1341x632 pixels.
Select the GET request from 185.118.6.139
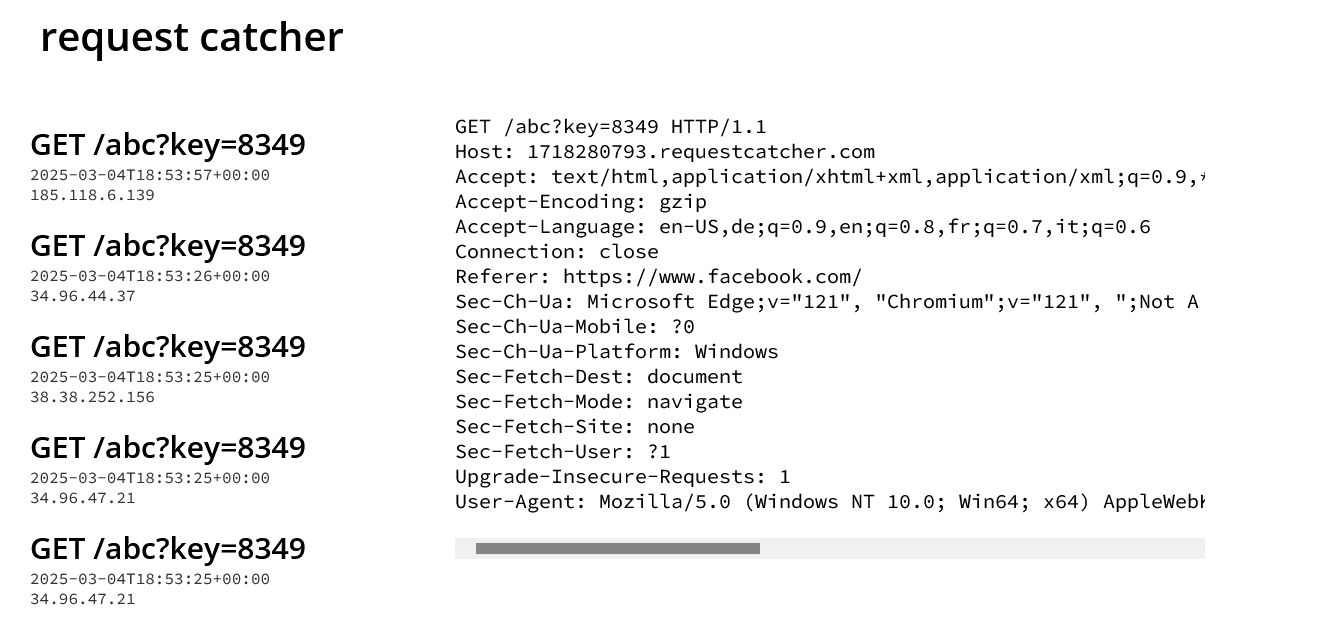(168, 145)
